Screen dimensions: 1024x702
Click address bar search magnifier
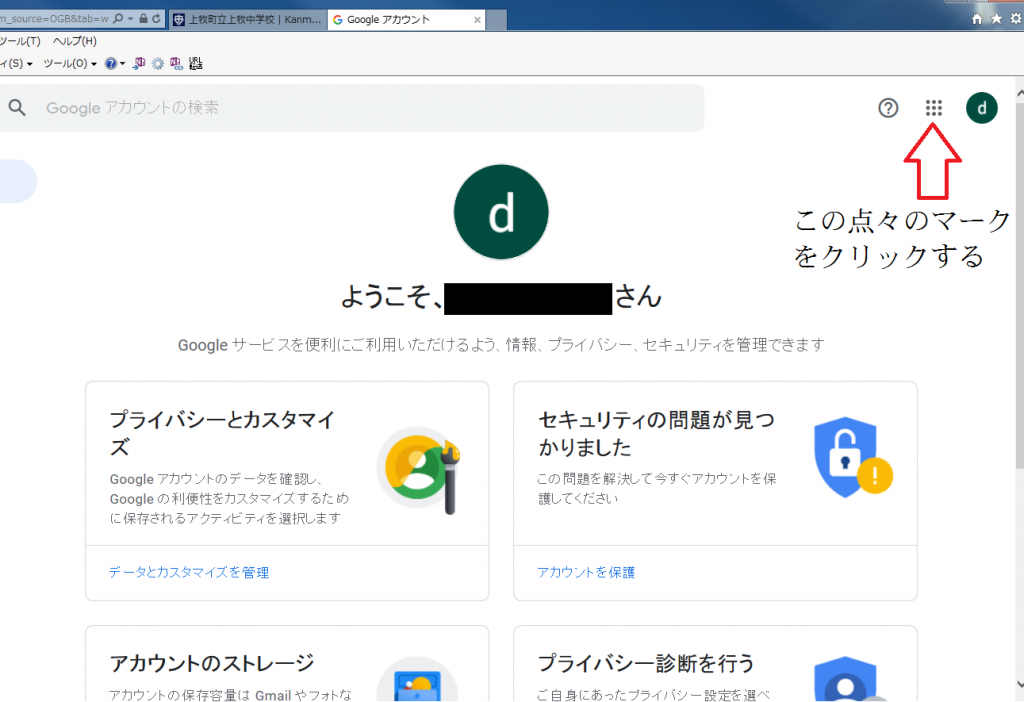click(x=118, y=19)
